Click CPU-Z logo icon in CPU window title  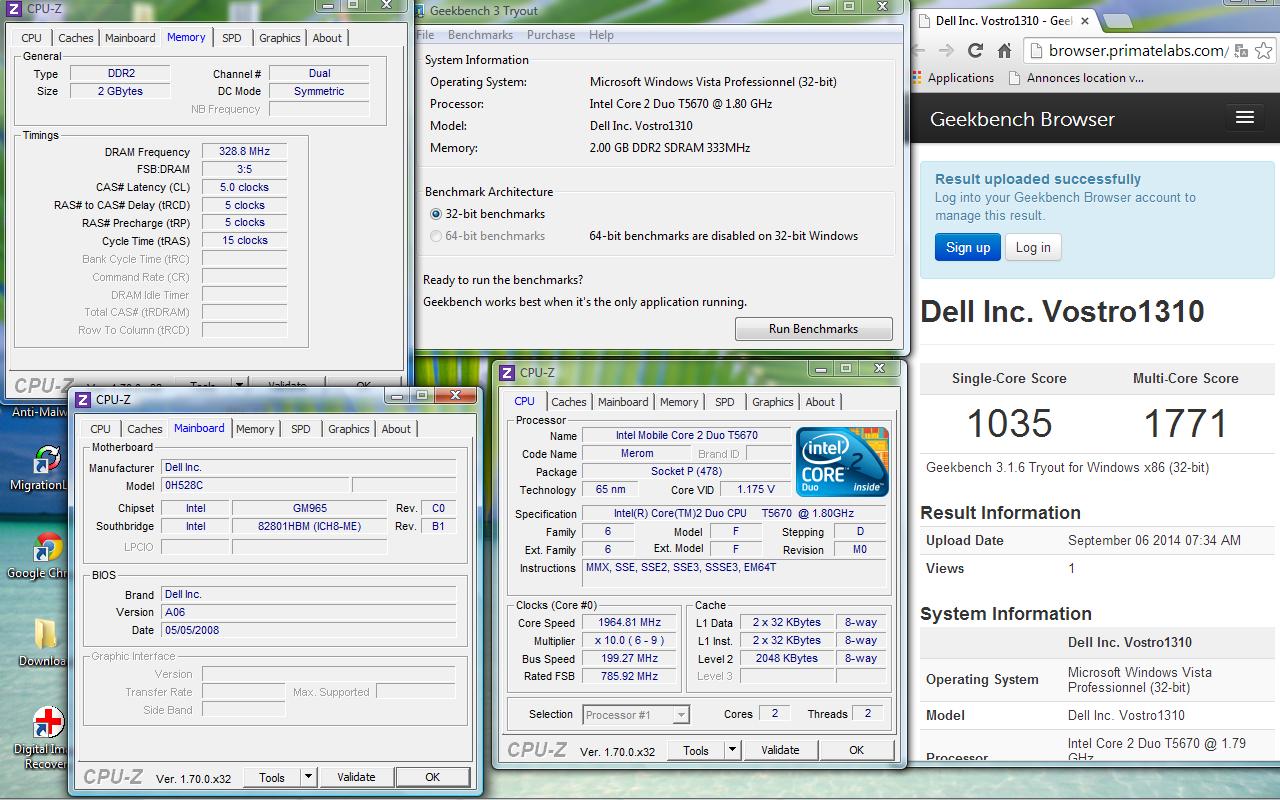click(508, 372)
